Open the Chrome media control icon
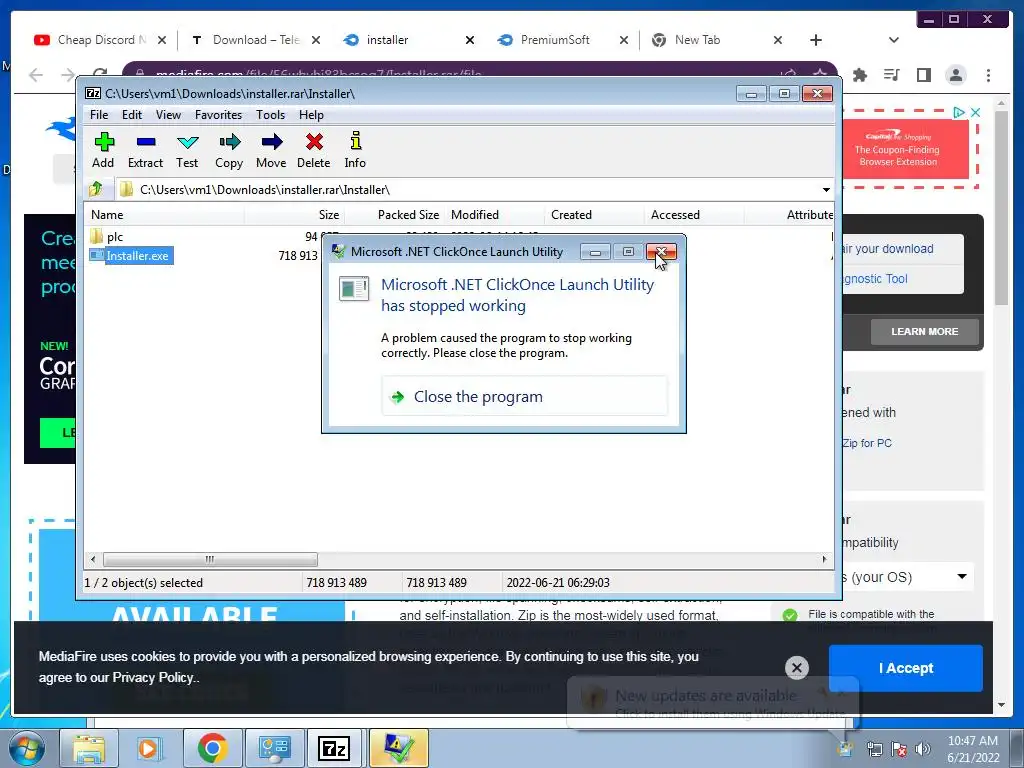The width and height of the screenshot is (1024, 768). (x=891, y=75)
